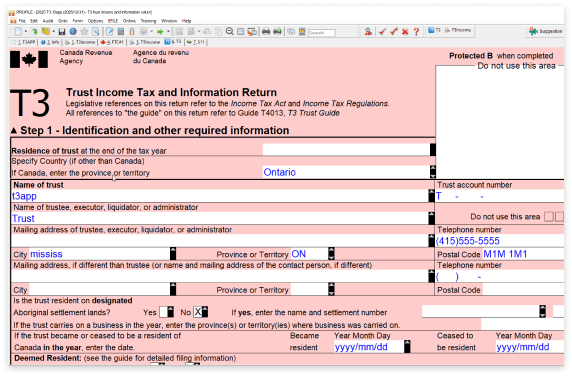Click the telephone number (415)555-5555 field

pyautogui.click(x=500, y=241)
